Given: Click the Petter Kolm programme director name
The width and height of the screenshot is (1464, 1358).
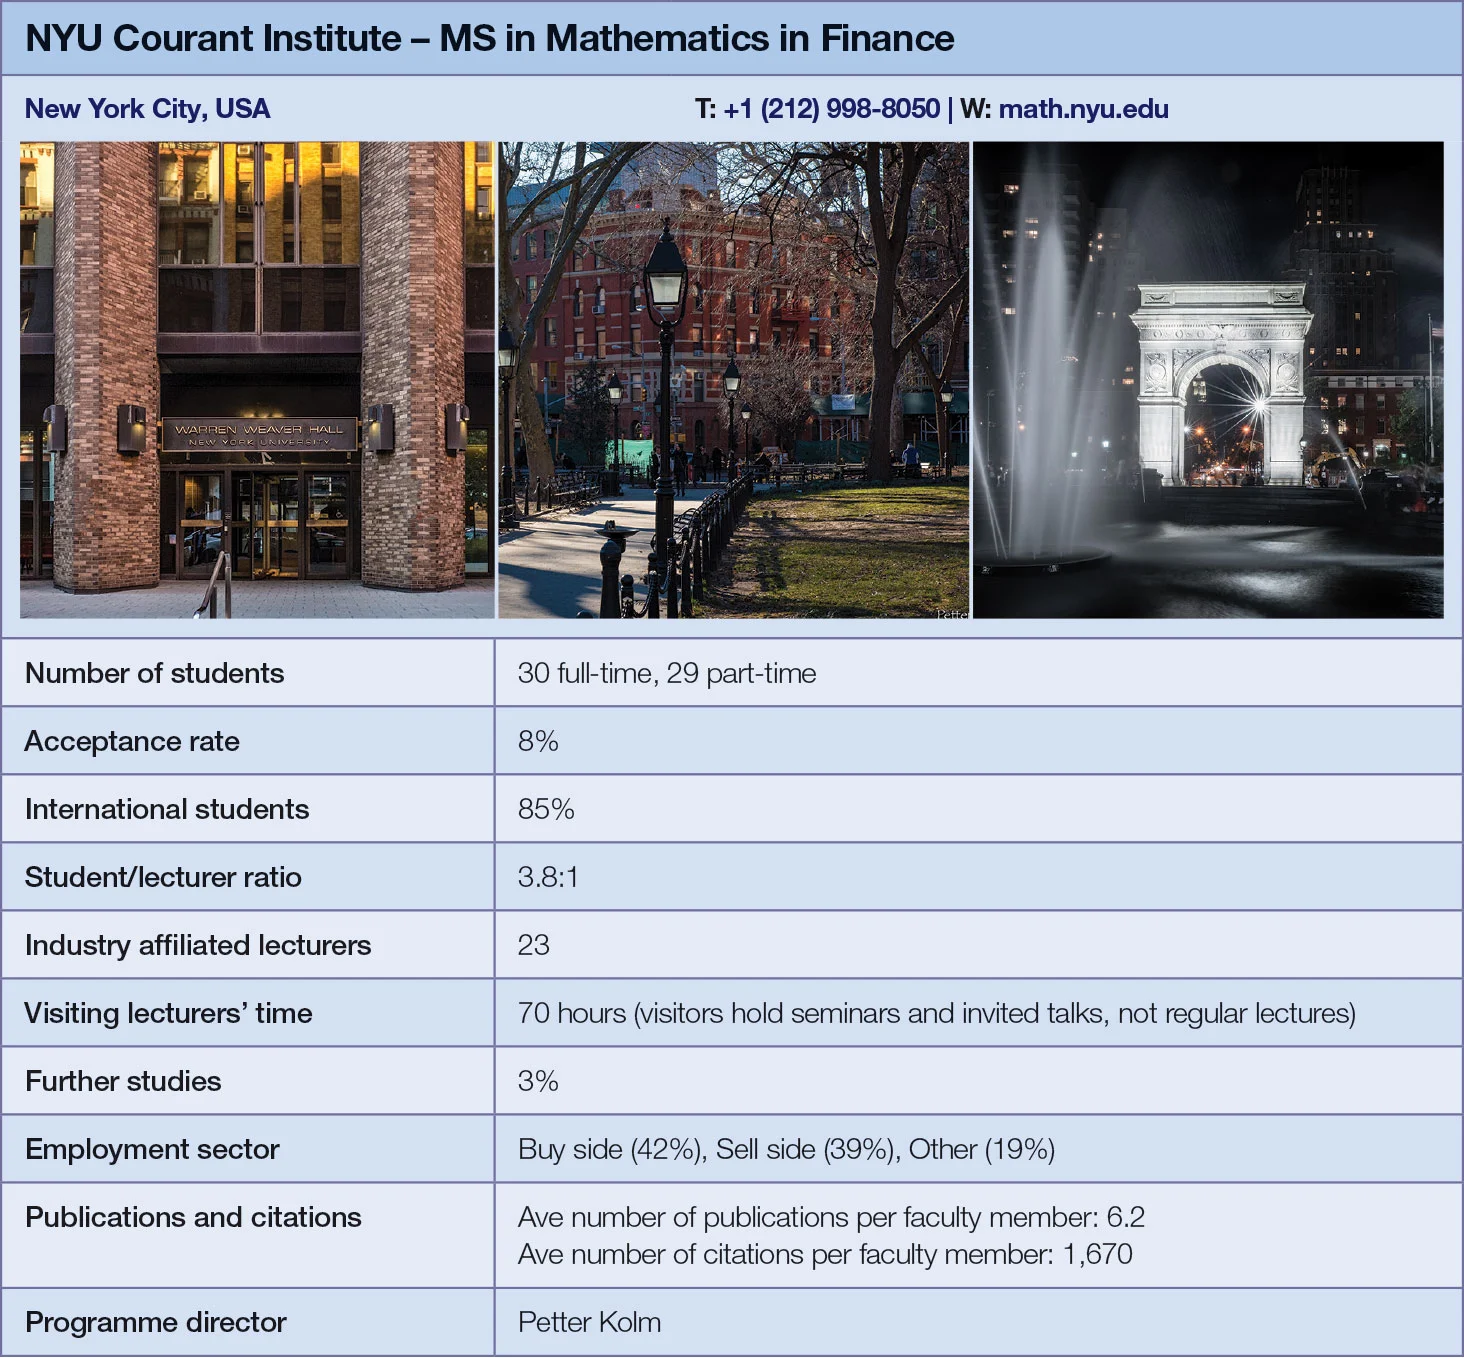Looking at the screenshot, I should 589,1322.
